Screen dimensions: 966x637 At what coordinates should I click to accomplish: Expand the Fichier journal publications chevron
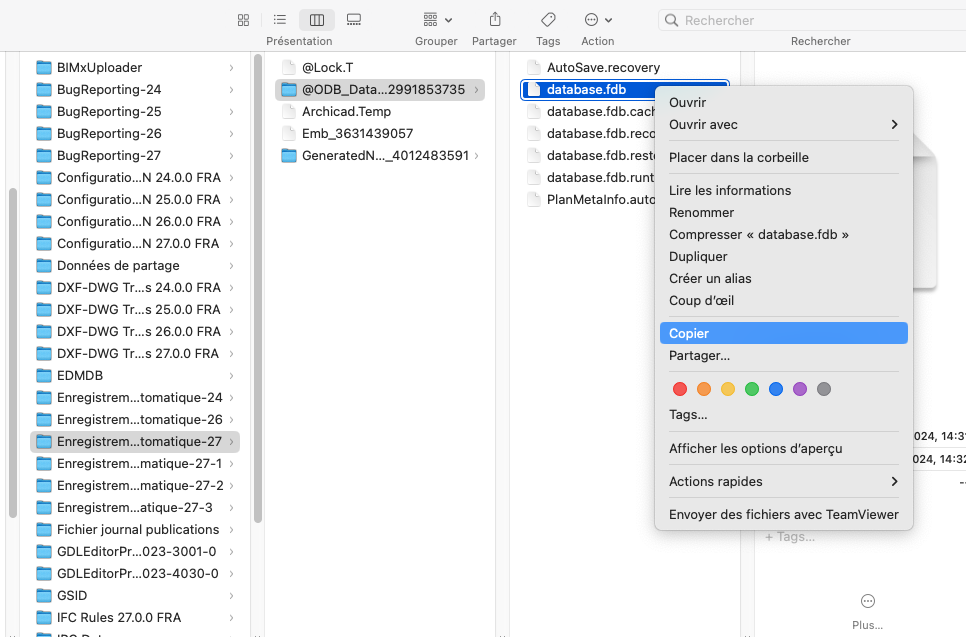[231, 530]
